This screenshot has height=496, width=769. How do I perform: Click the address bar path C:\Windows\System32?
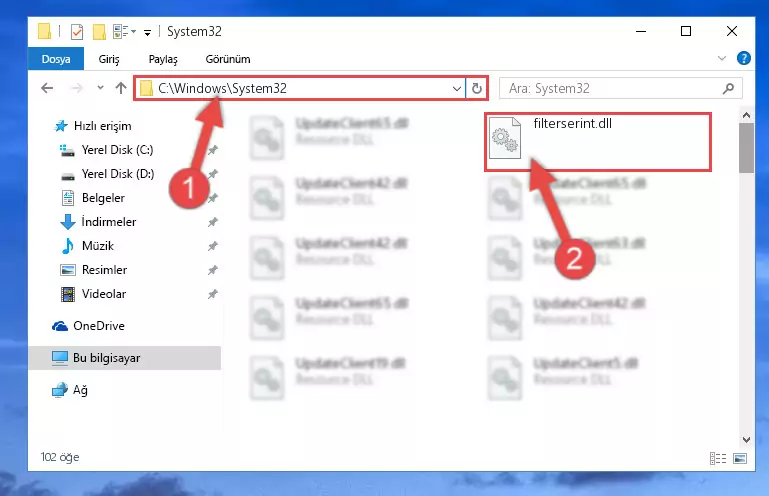pos(222,88)
